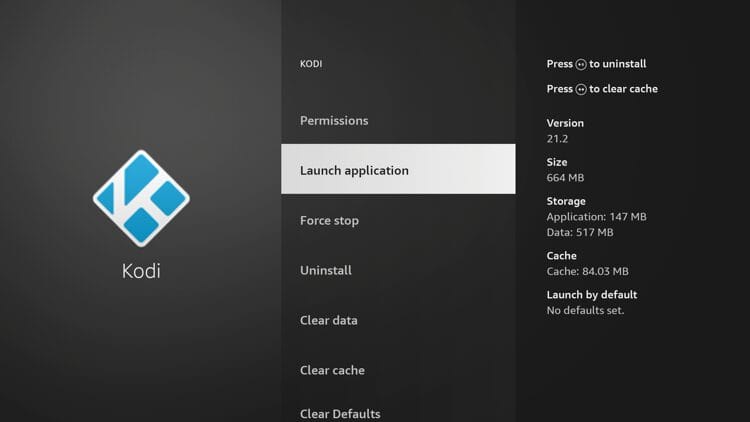Choose the Force stop option
Viewport: 750px width, 422px height.
[398, 221]
